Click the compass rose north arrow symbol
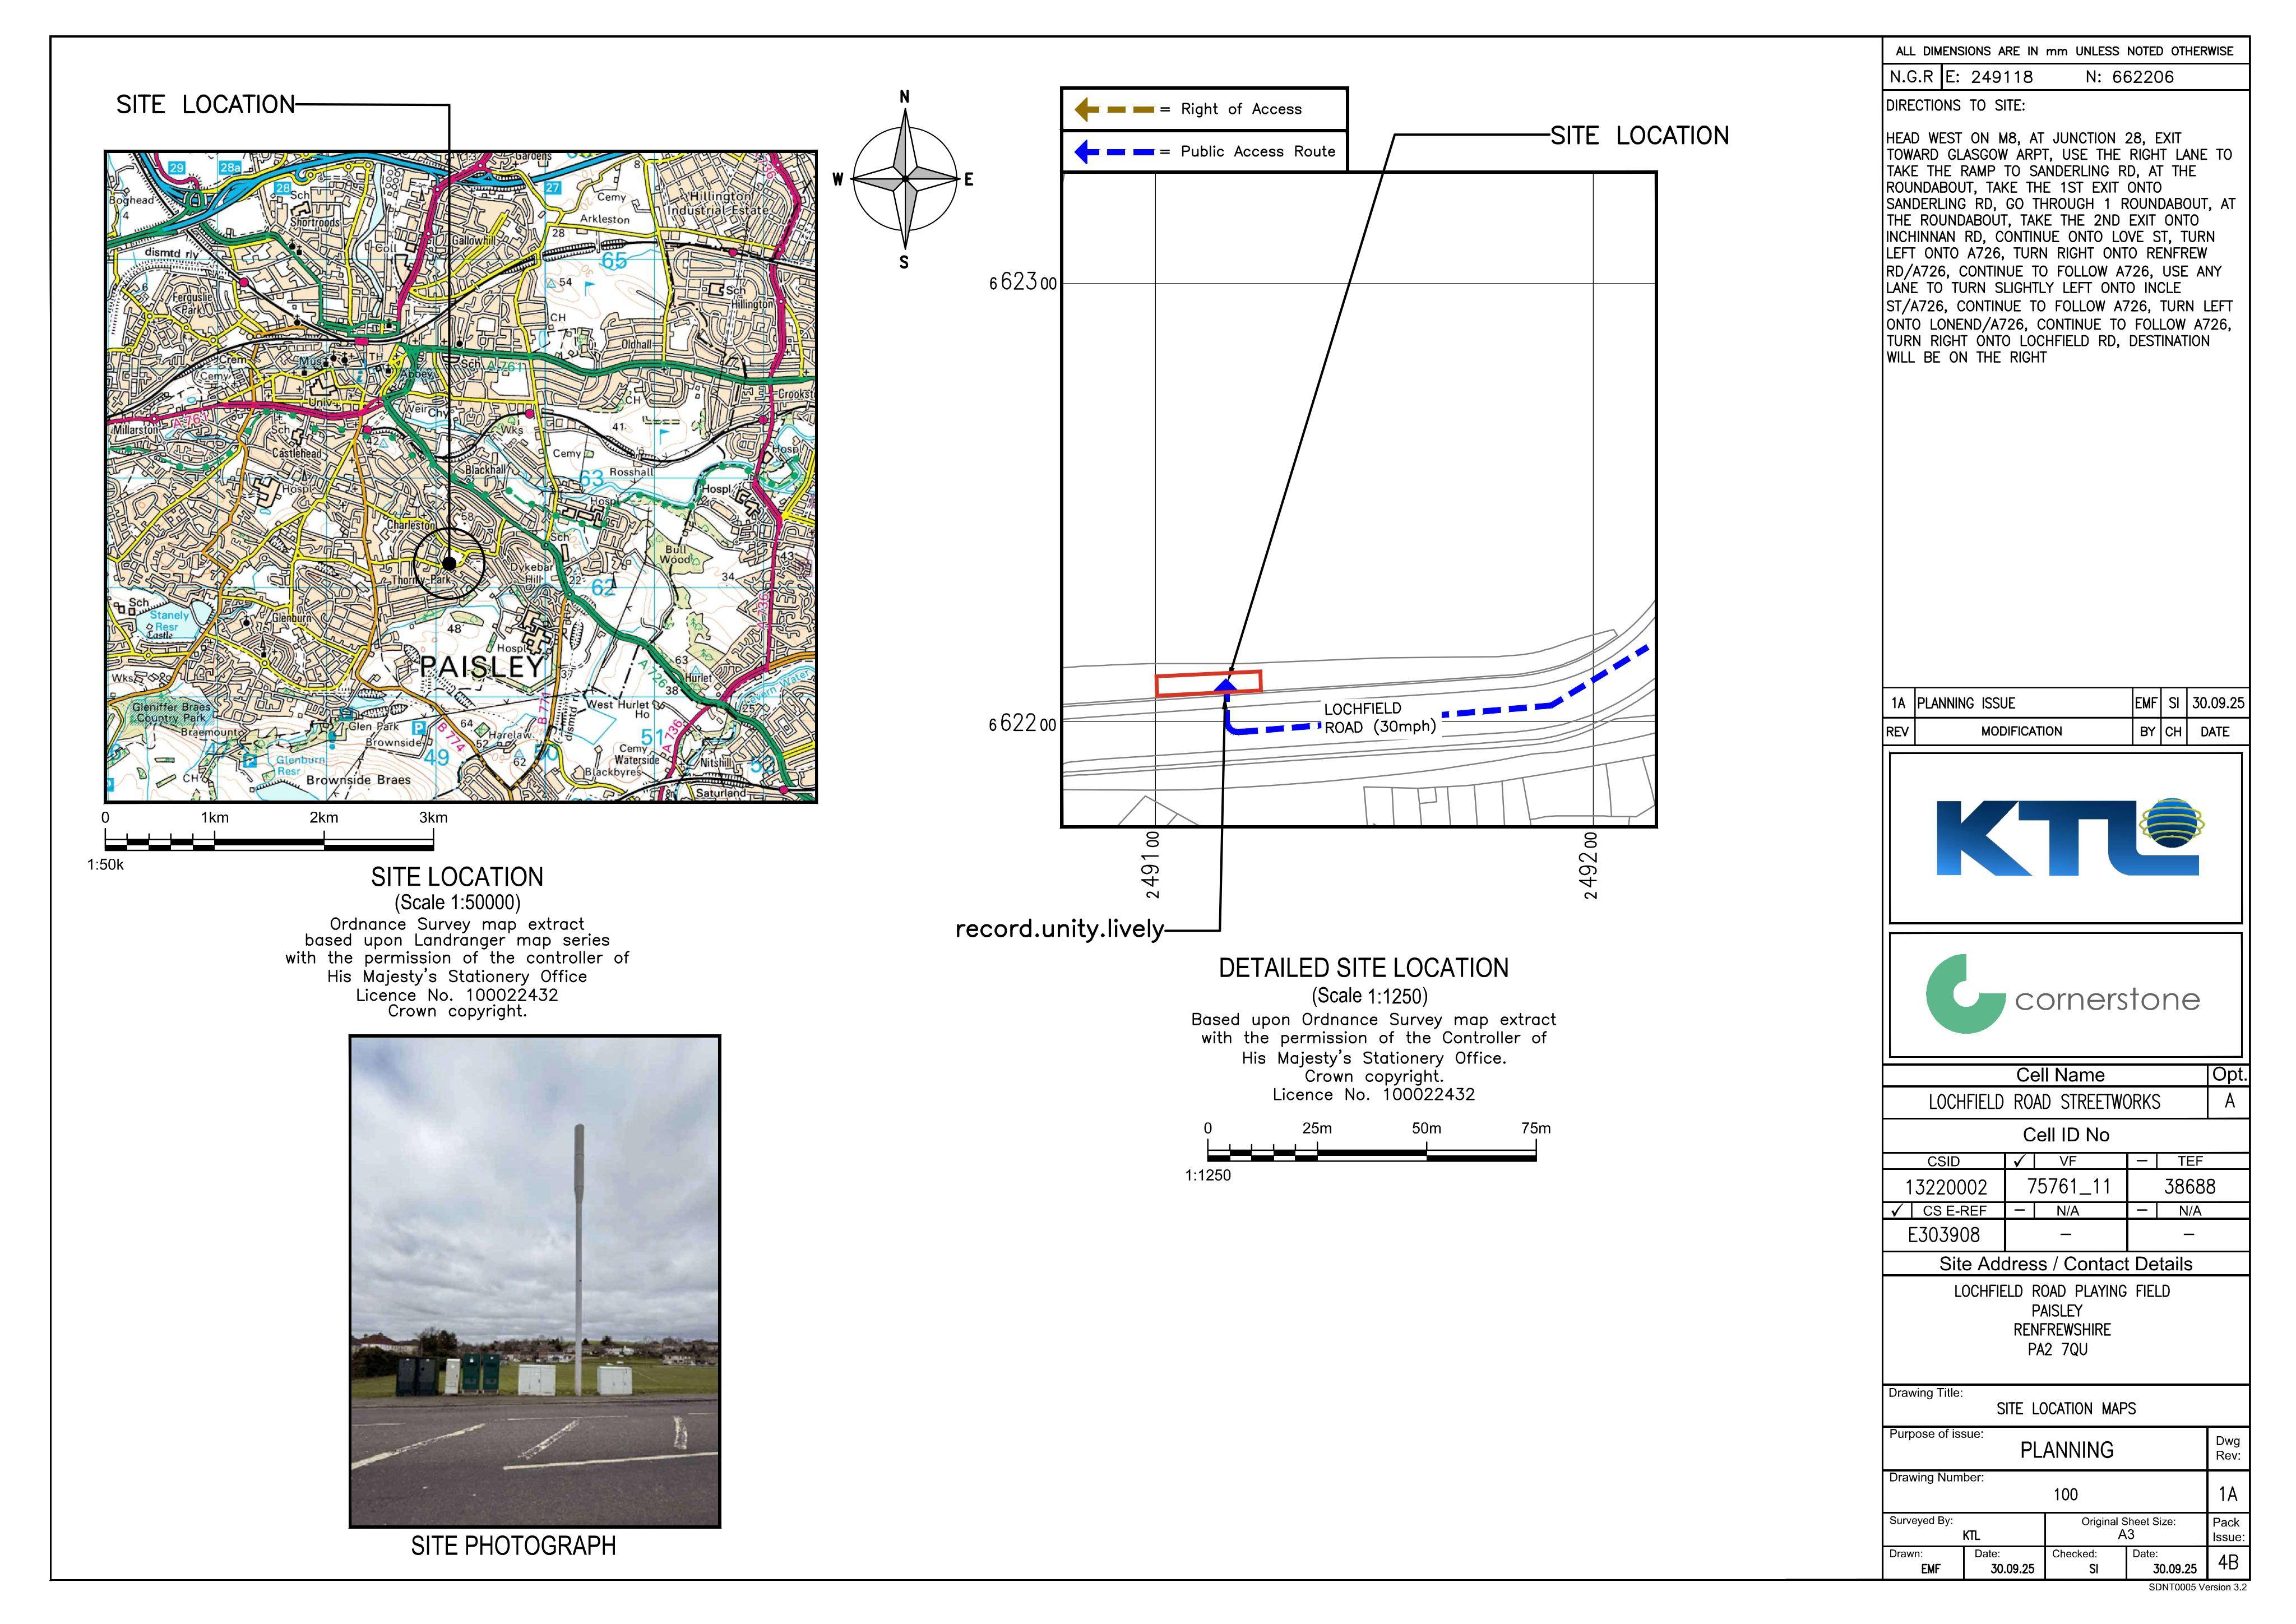Viewport: 2296px width, 1624px height. point(904,179)
